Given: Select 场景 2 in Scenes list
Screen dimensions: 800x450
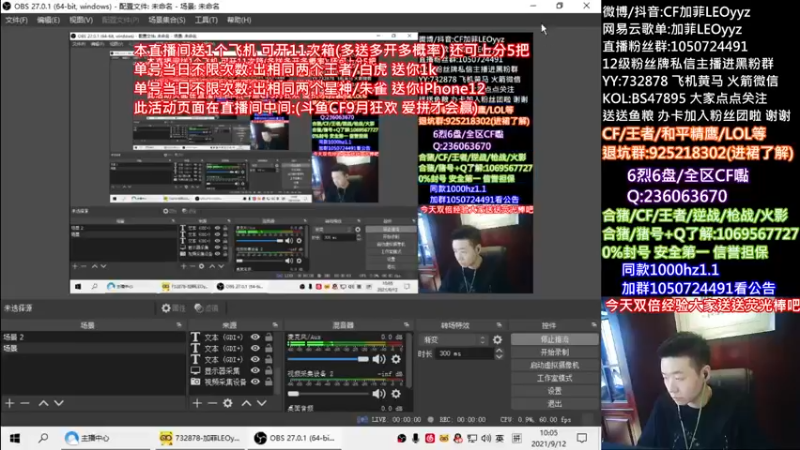Looking at the screenshot, I should coord(93,337).
